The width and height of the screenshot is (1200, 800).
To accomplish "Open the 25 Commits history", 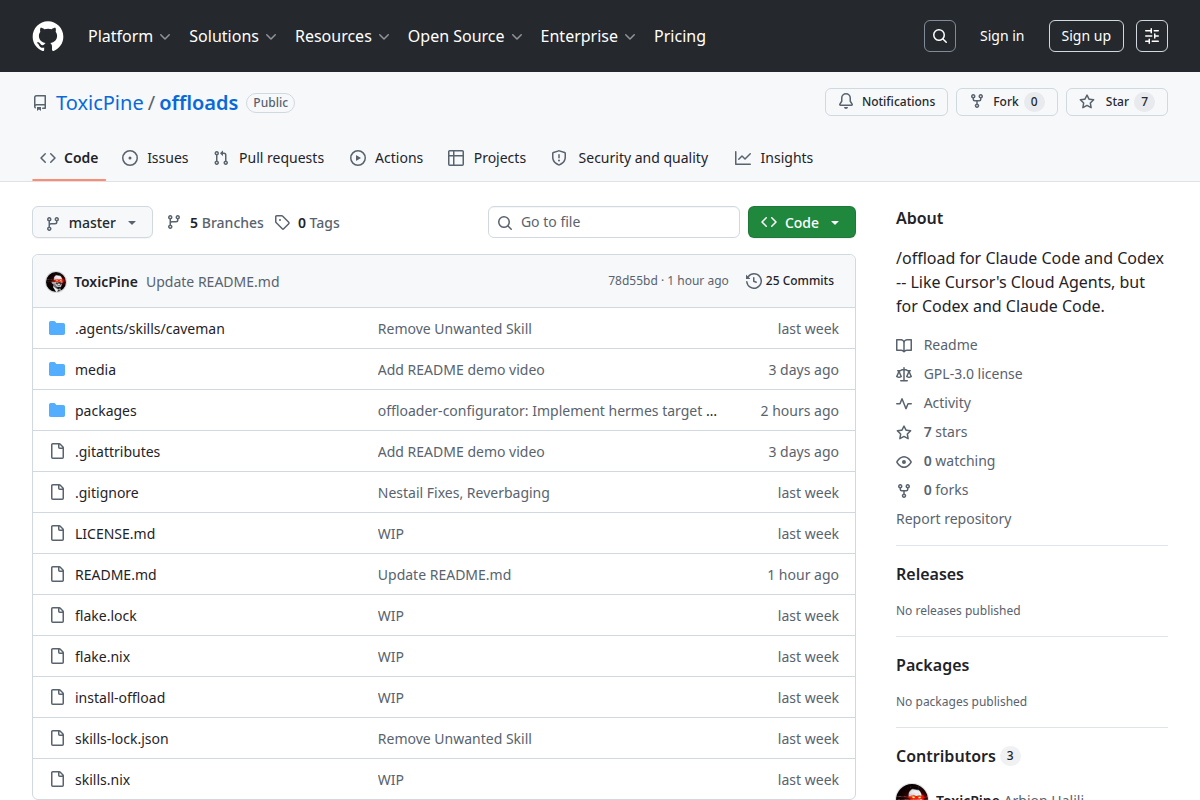I will [x=790, y=281].
